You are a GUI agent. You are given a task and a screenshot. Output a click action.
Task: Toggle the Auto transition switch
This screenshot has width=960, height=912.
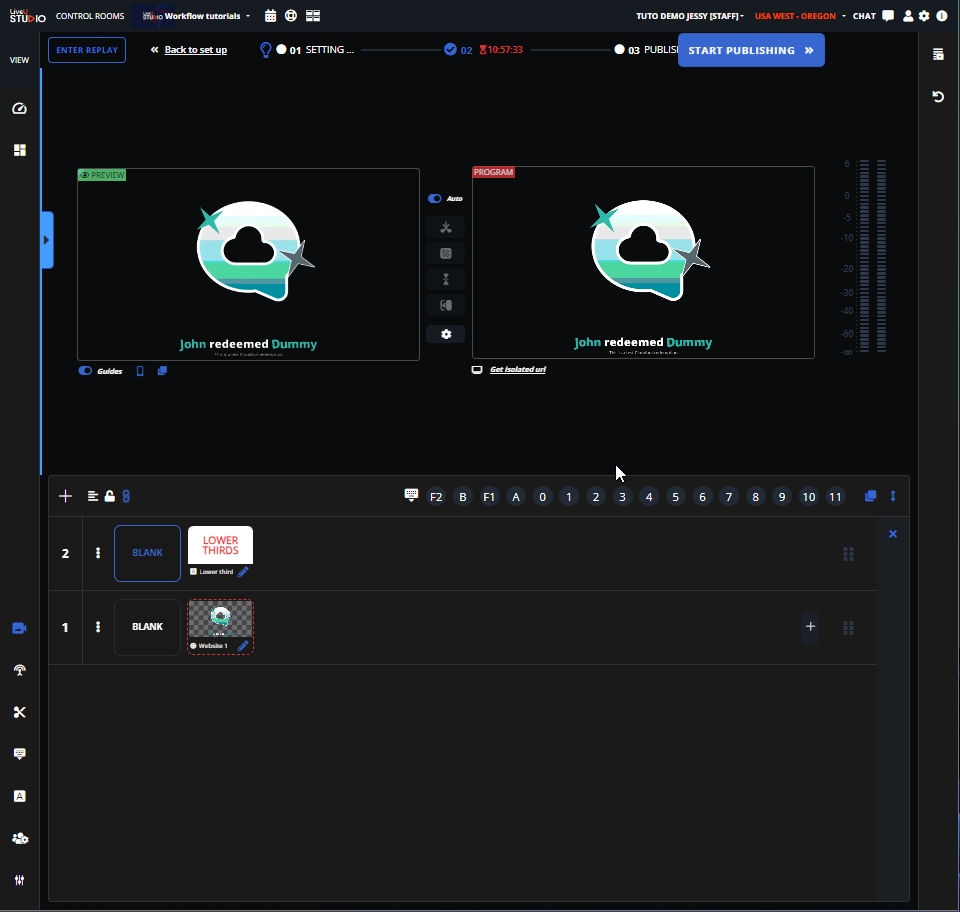click(435, 198)
